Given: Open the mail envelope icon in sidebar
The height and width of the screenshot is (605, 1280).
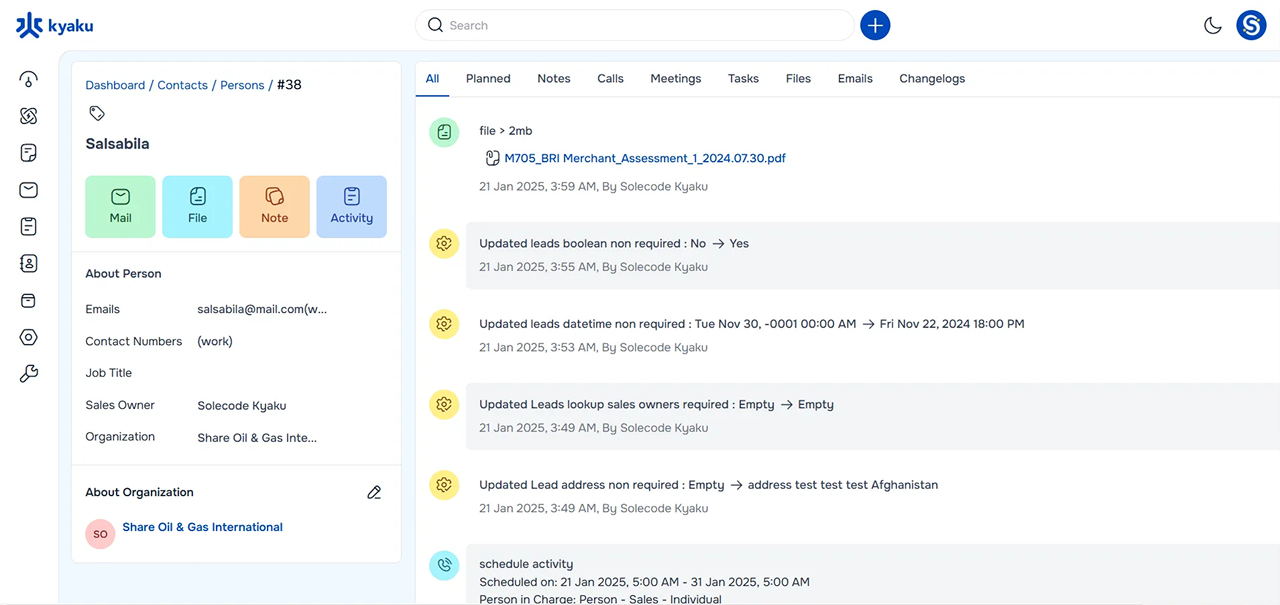Looking at the screenshot, I should [x=28, y=190].
